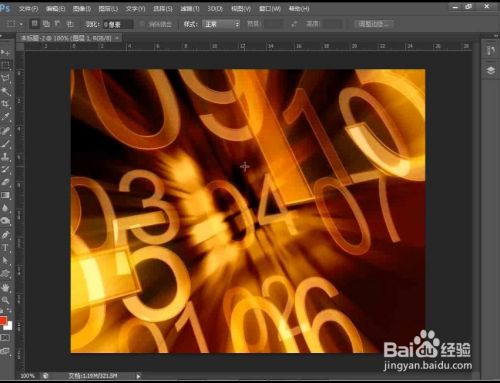Open the 编辑(E) menu
The width and height of the screenshot is (500, 383).
[55, 9]
